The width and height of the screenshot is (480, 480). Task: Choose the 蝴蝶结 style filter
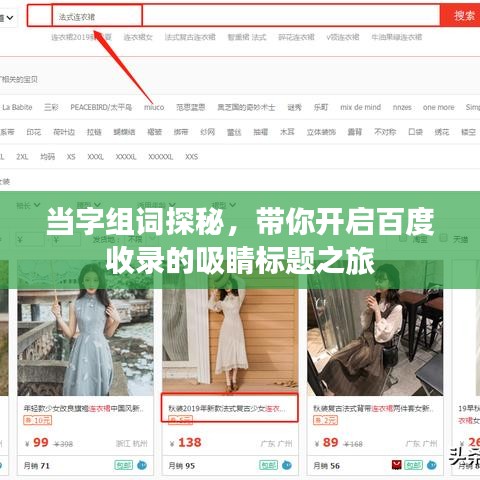click(124, 132)
